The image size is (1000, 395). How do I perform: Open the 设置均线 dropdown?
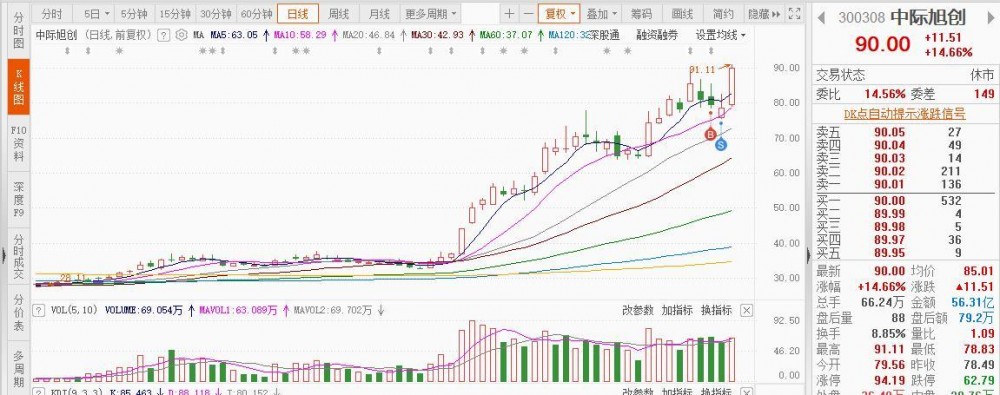(x=720, y=35)
